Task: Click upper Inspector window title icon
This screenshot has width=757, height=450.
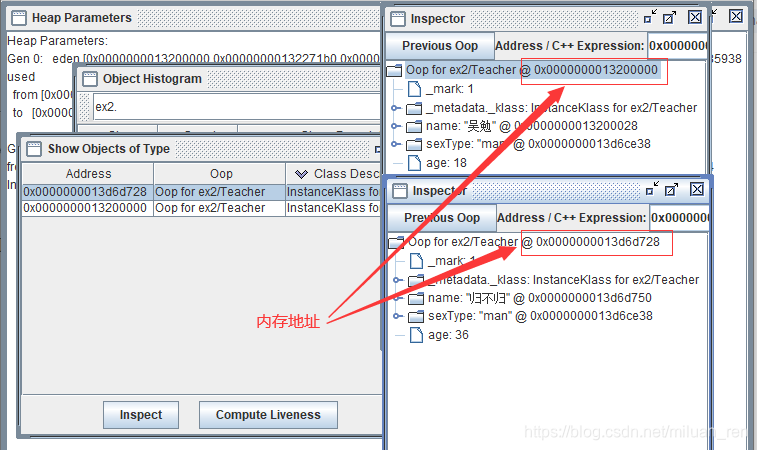Action: point(398,19)
